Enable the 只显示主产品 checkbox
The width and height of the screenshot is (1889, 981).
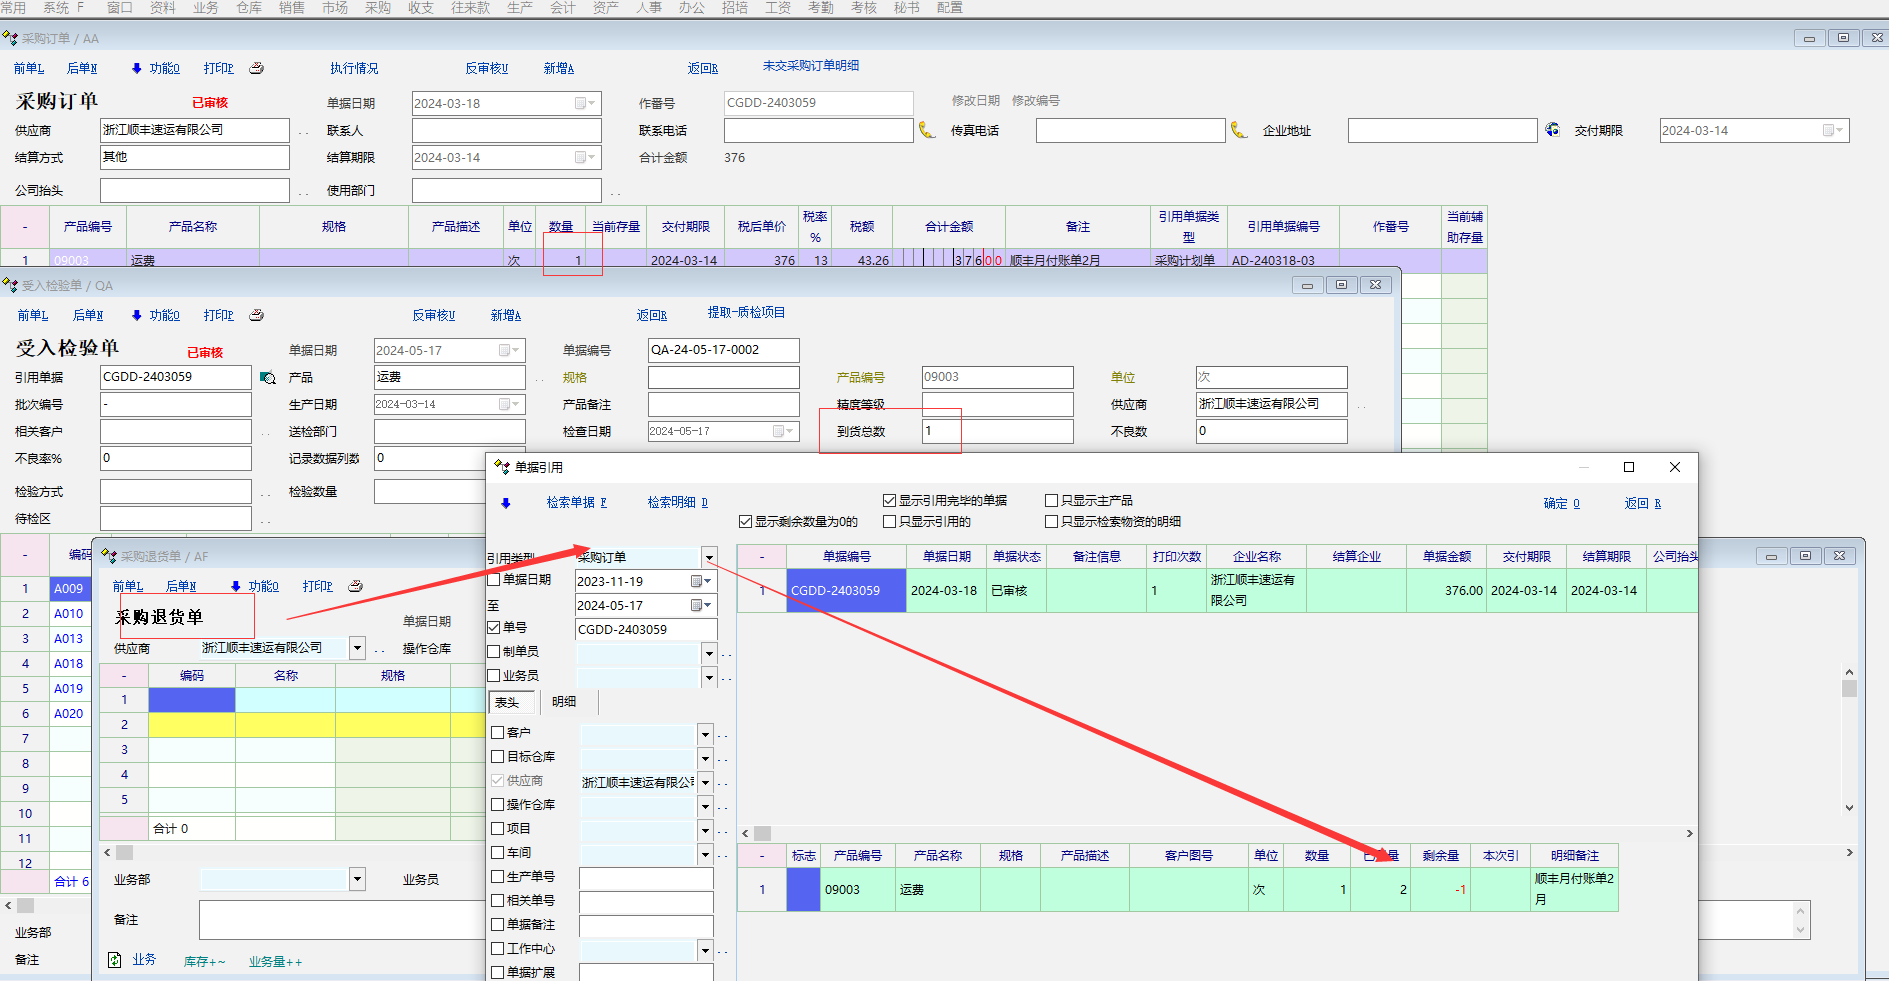[x=1051, y=501]
